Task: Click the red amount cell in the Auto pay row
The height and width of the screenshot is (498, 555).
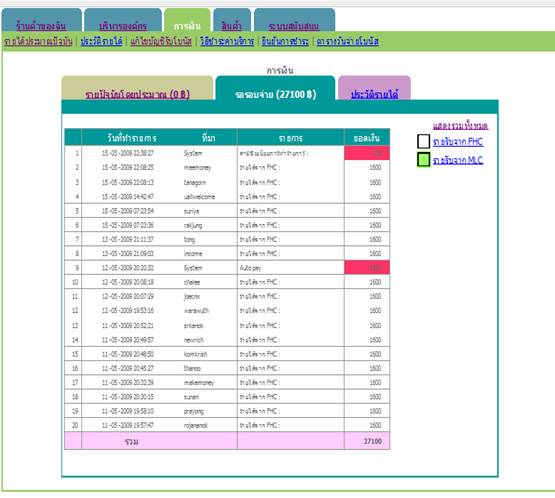Action: [367, 268]
